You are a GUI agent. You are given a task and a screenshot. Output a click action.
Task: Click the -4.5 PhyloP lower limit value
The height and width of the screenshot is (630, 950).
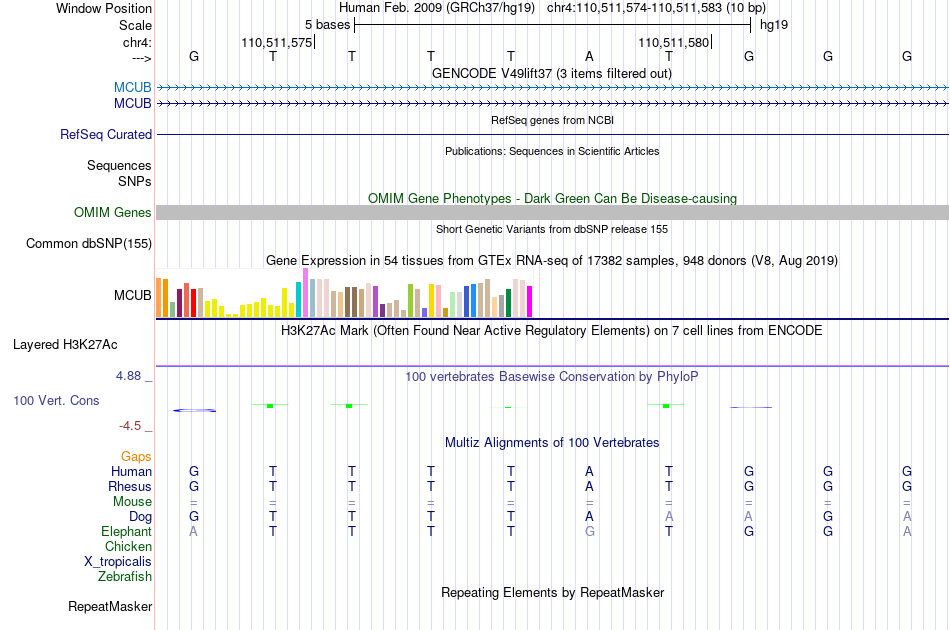tap(130, 426)
